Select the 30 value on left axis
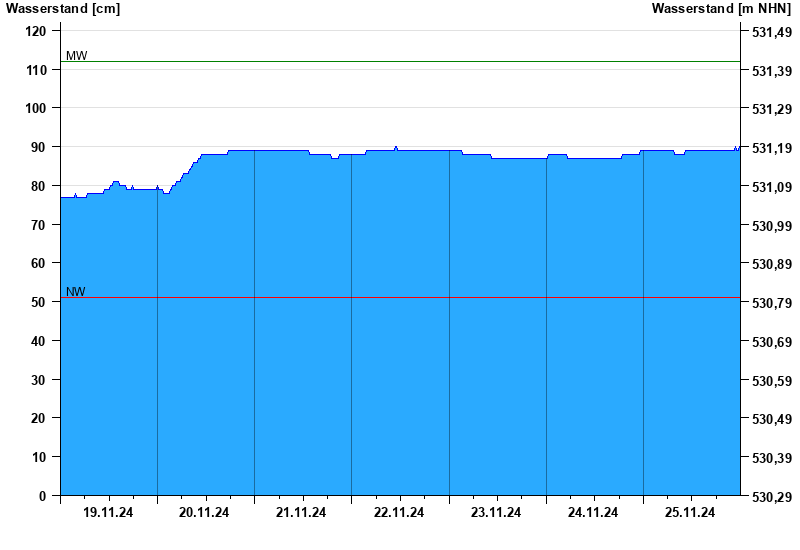Image resolution: width=800 pixels, height=550 pixels. (x=39, y=380)
